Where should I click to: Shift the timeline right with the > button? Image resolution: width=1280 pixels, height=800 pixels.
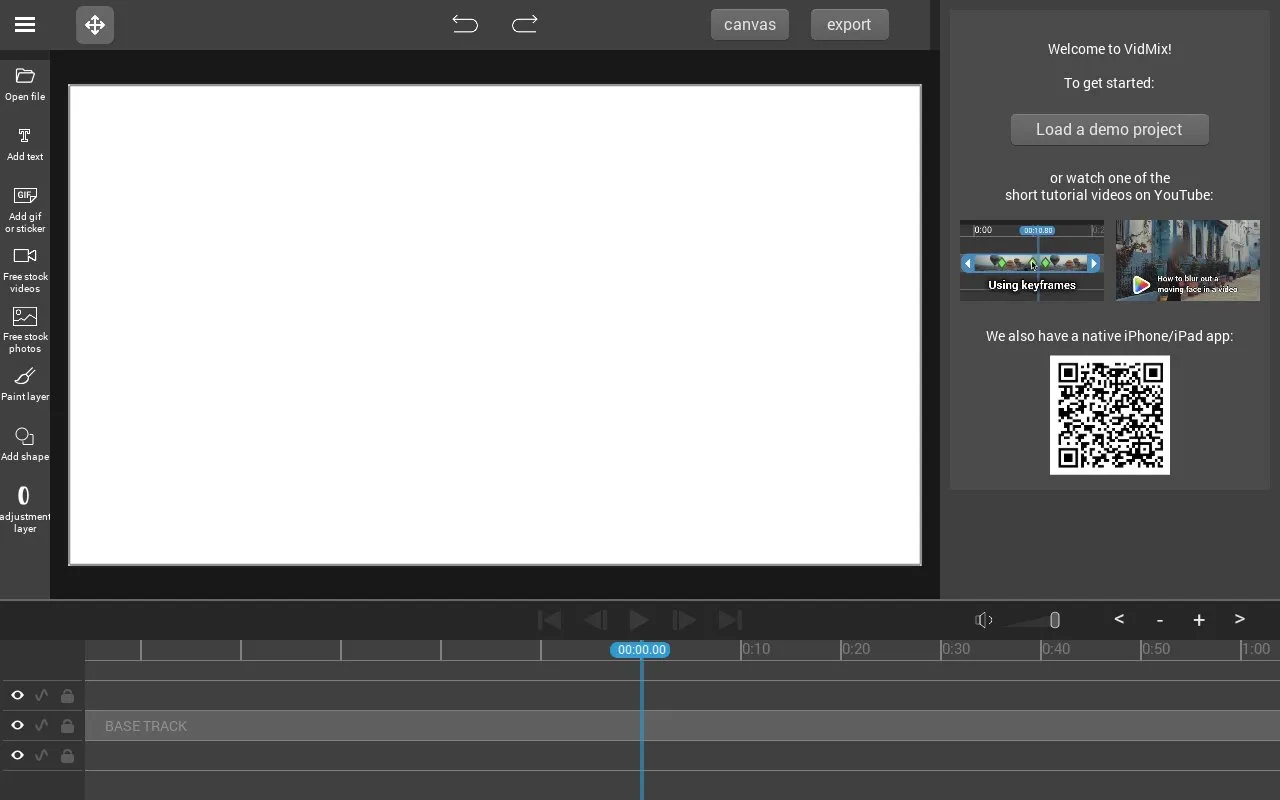[x=1239, y=620]
